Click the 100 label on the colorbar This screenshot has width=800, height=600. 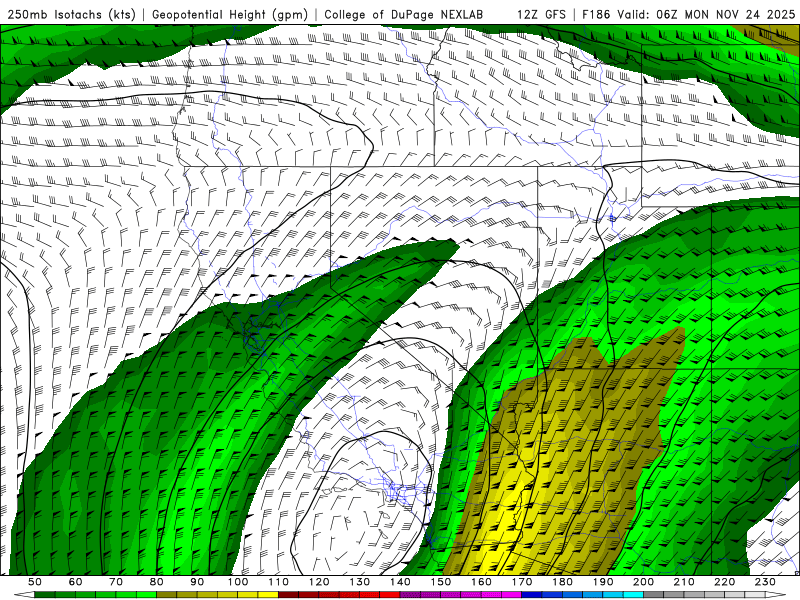tap(238, 582)
